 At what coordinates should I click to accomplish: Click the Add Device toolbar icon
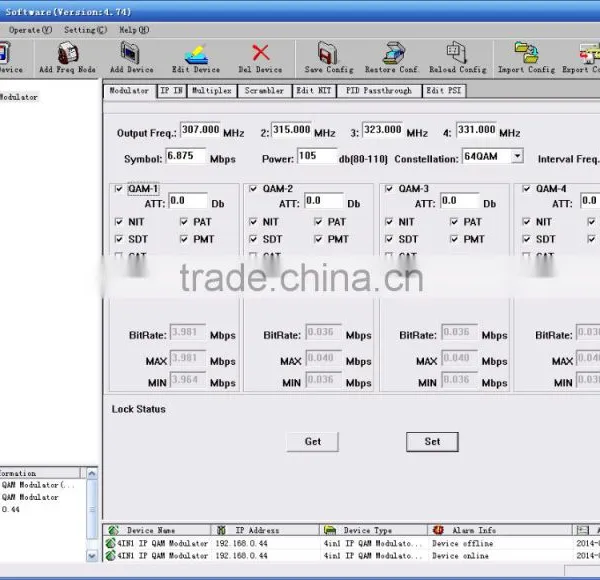130,52
